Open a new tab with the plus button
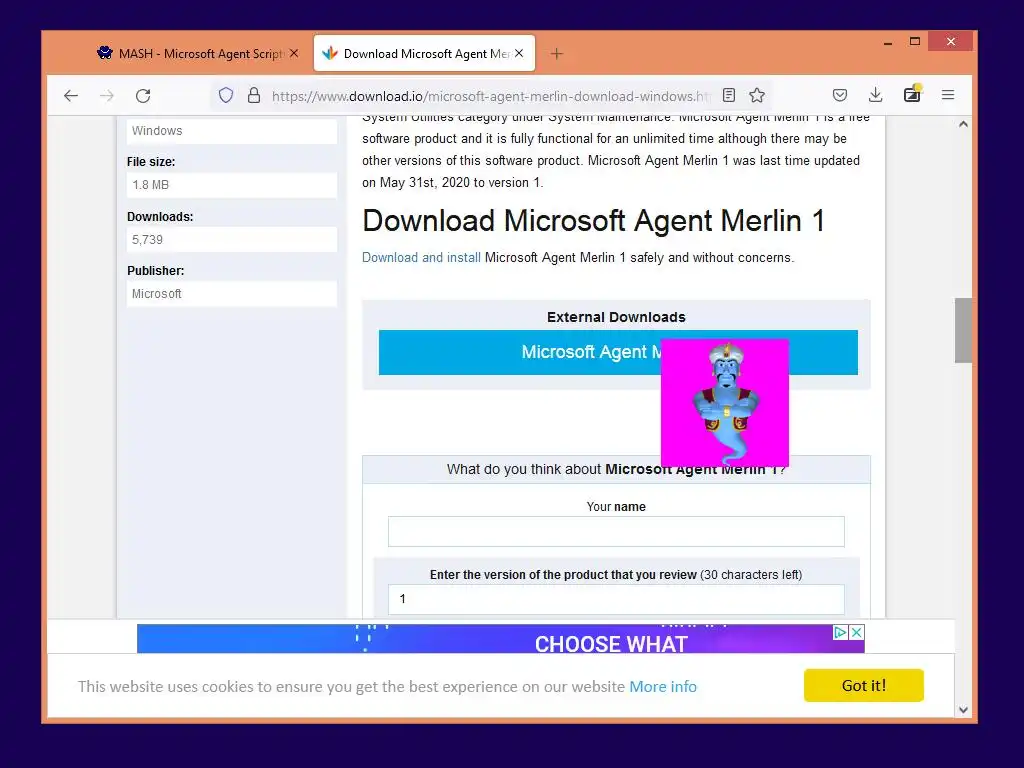This screenshot has height=768, width=1024. click(x=556, y=54)
